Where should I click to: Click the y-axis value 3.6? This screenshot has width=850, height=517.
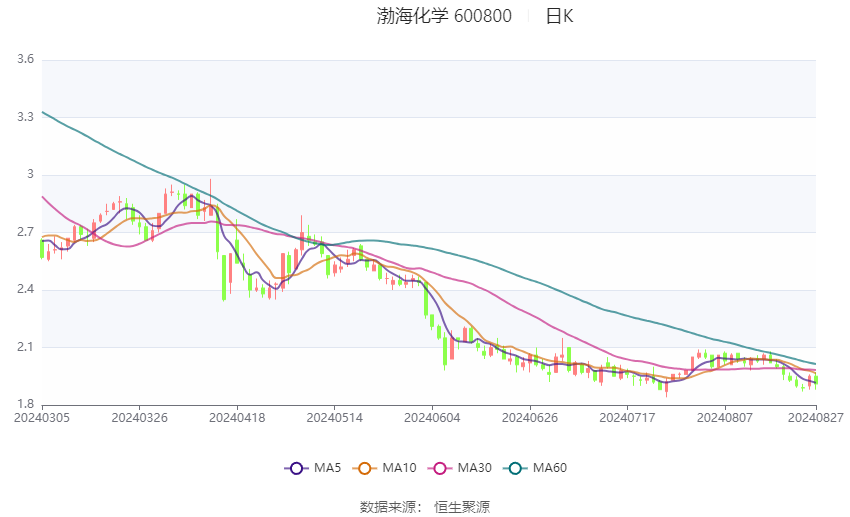[25, 59]
